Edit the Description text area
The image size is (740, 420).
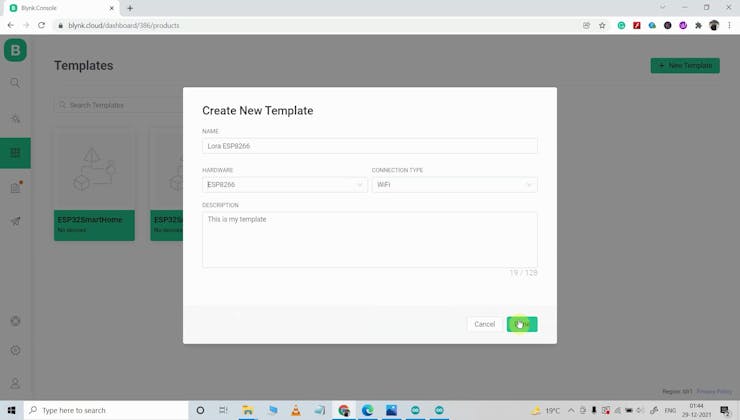pyautogui.click(x=370, y=240)
